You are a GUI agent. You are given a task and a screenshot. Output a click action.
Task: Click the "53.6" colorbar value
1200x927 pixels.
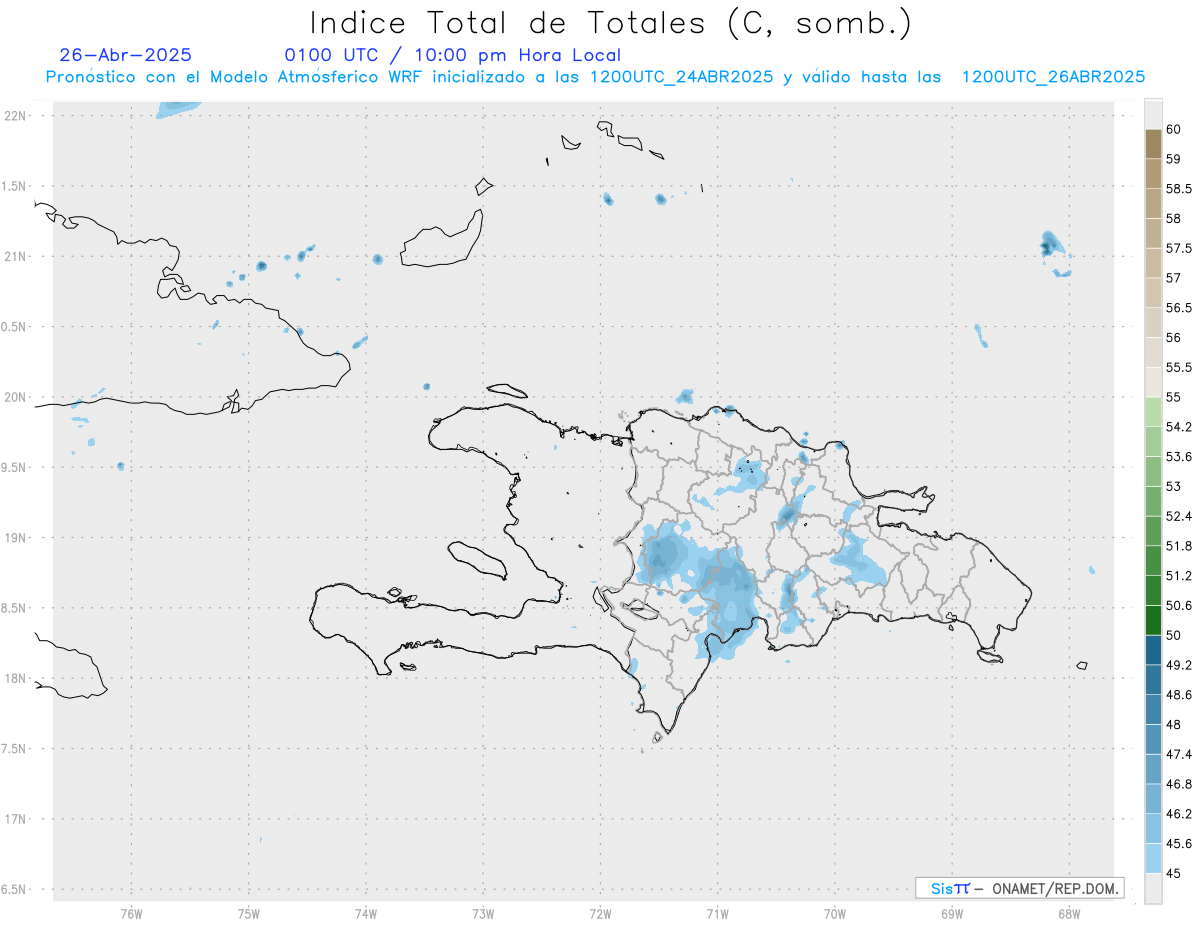point(1179,457)
